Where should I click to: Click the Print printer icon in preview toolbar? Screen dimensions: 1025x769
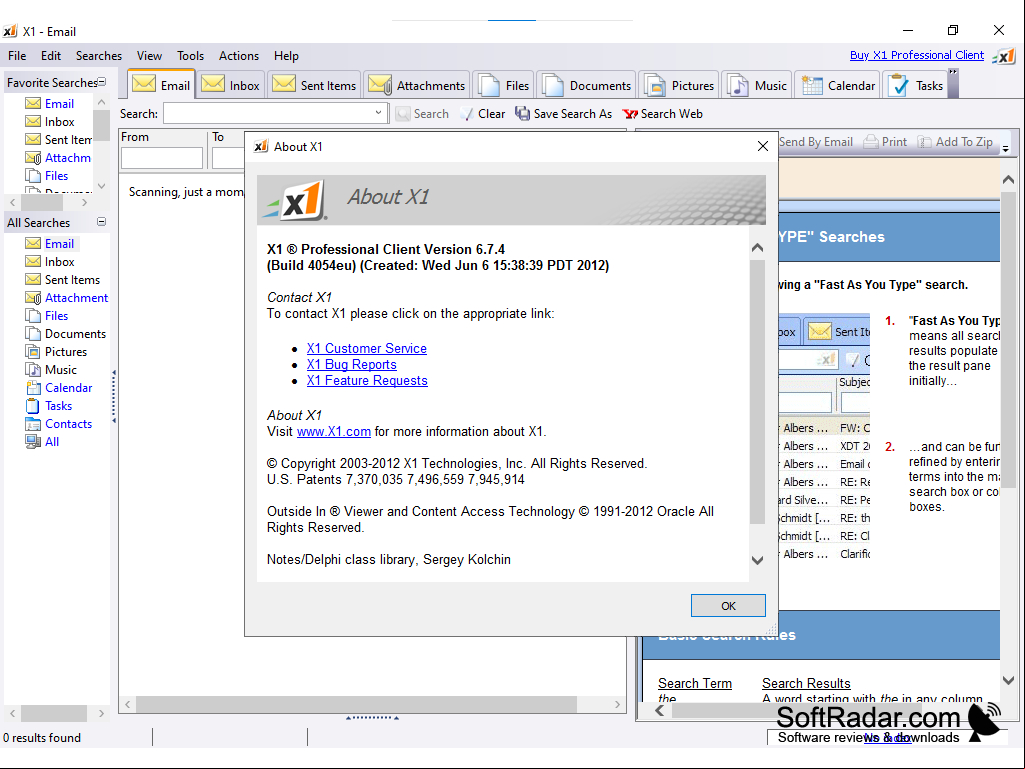tap(871, 142)
